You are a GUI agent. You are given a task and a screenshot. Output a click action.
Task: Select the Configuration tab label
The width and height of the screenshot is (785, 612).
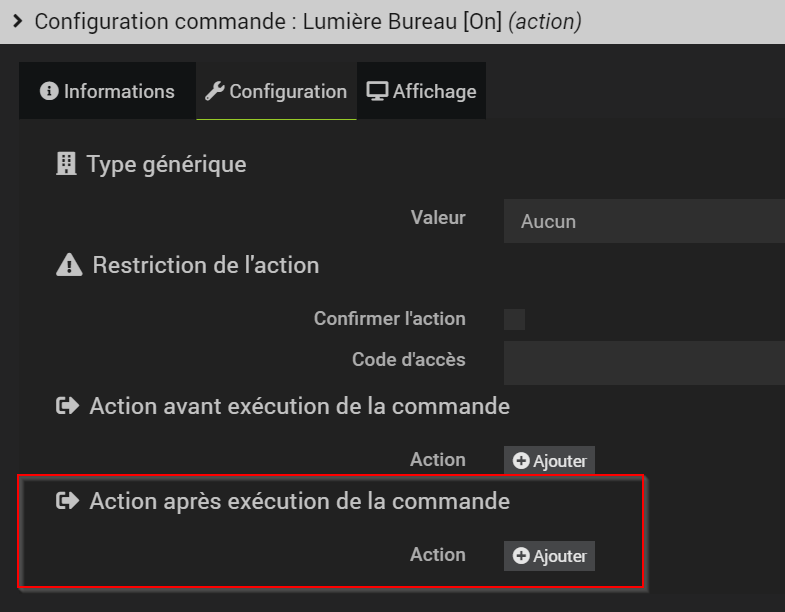tap(288, 91)
